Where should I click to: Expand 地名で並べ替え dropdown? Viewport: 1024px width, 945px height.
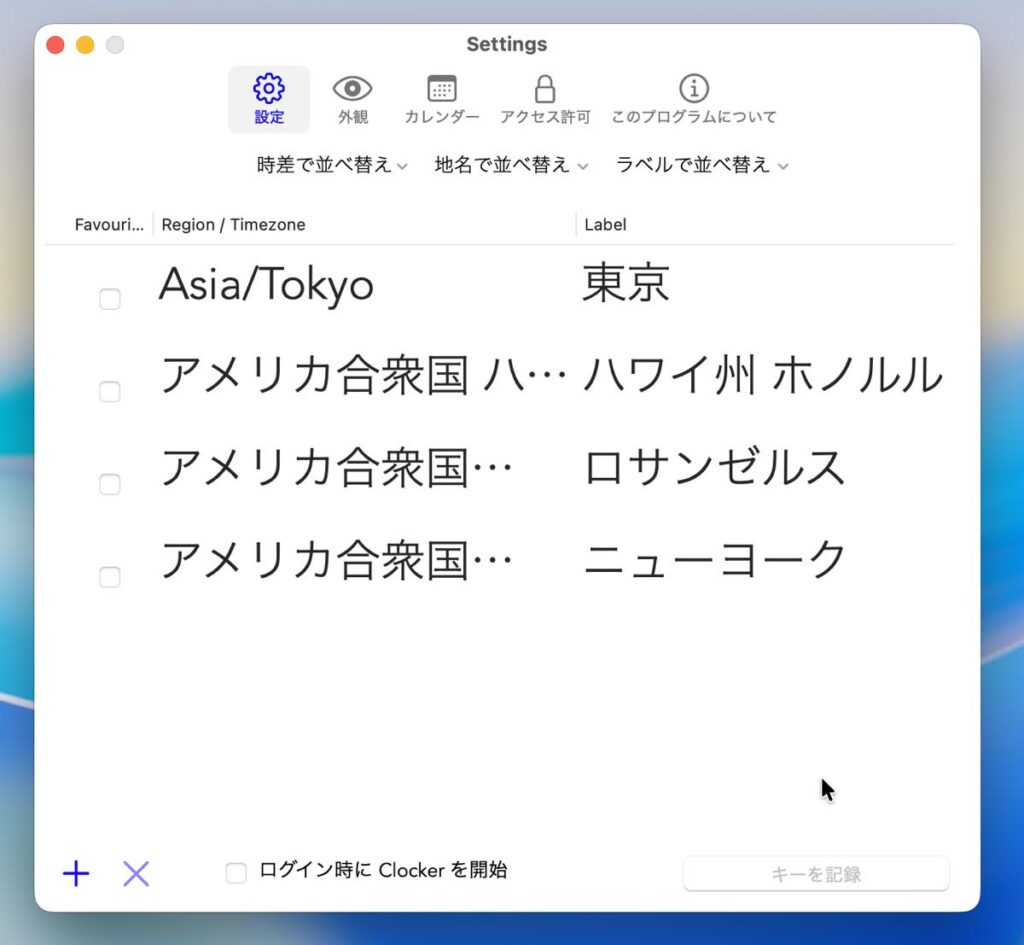point(510,166)
